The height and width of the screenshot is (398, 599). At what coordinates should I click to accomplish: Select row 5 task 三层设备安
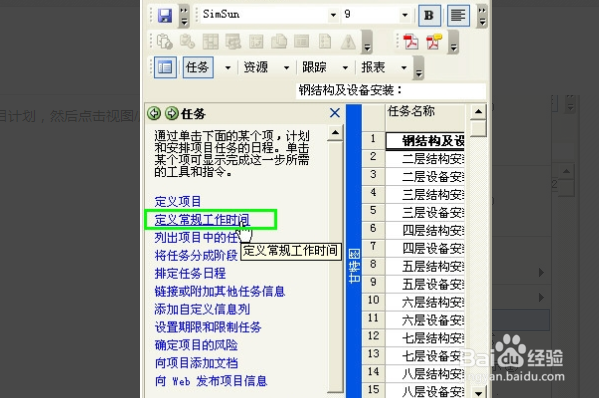(425, 212)
